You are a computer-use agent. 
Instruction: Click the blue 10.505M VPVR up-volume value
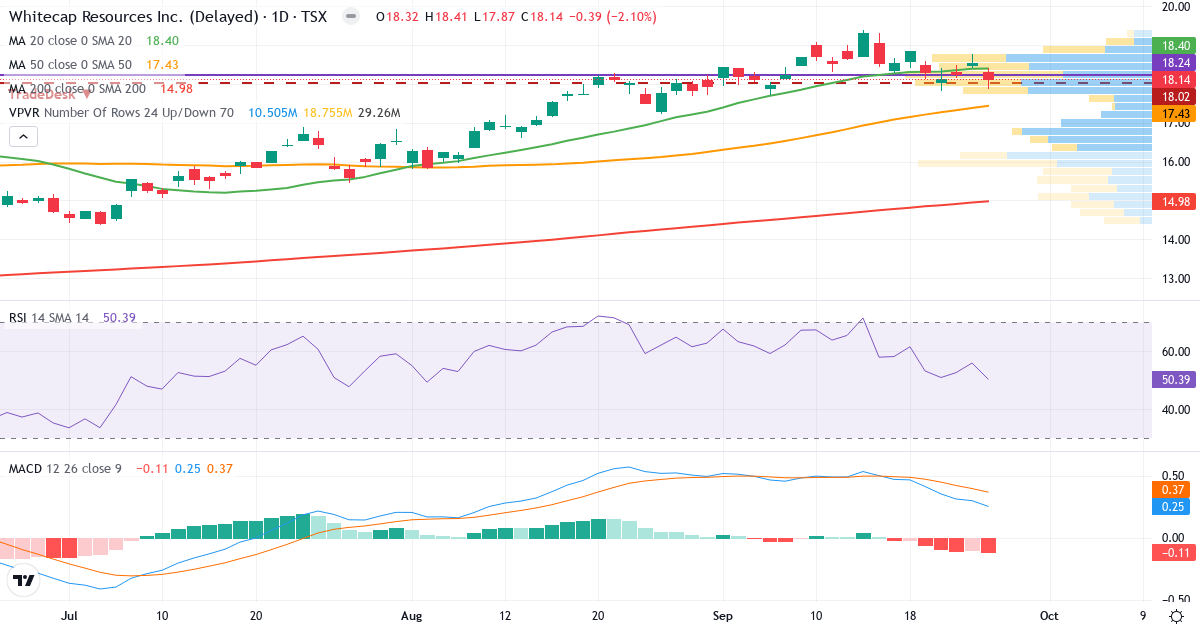tap(273, 113)
